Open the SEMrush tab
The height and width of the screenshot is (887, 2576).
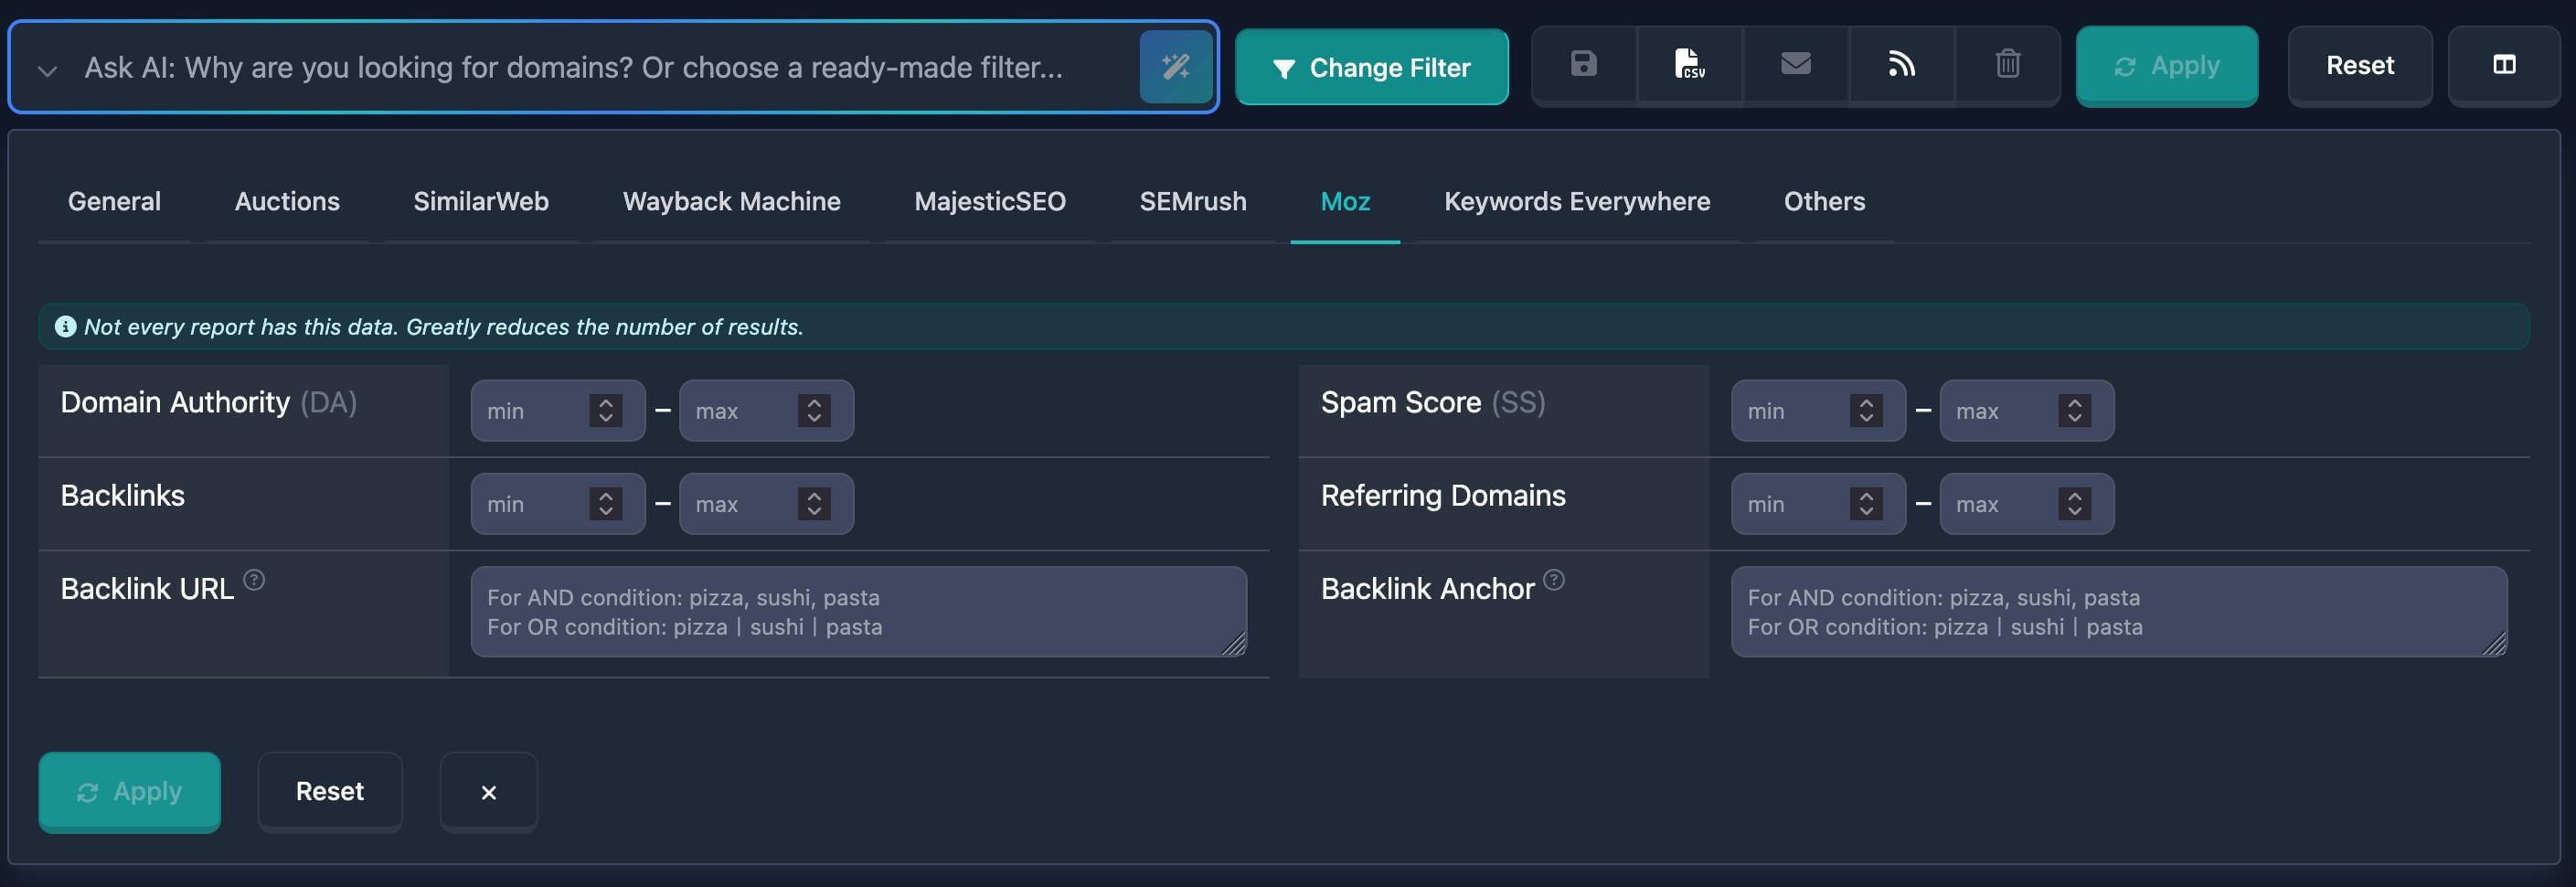coord(1192,201)
